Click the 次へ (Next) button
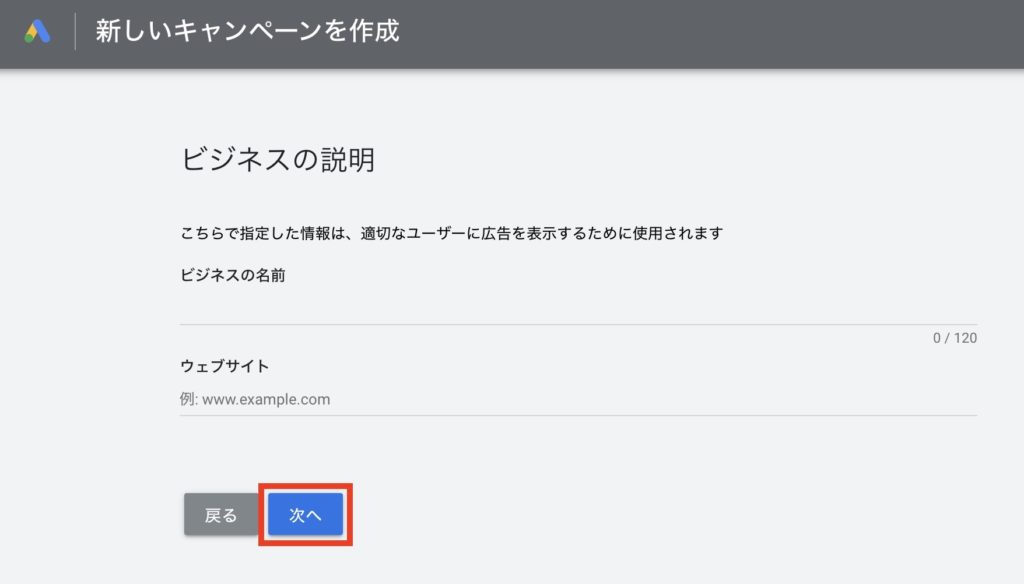The height and width of the screenshot is (584, 1024). pos(306,515)
